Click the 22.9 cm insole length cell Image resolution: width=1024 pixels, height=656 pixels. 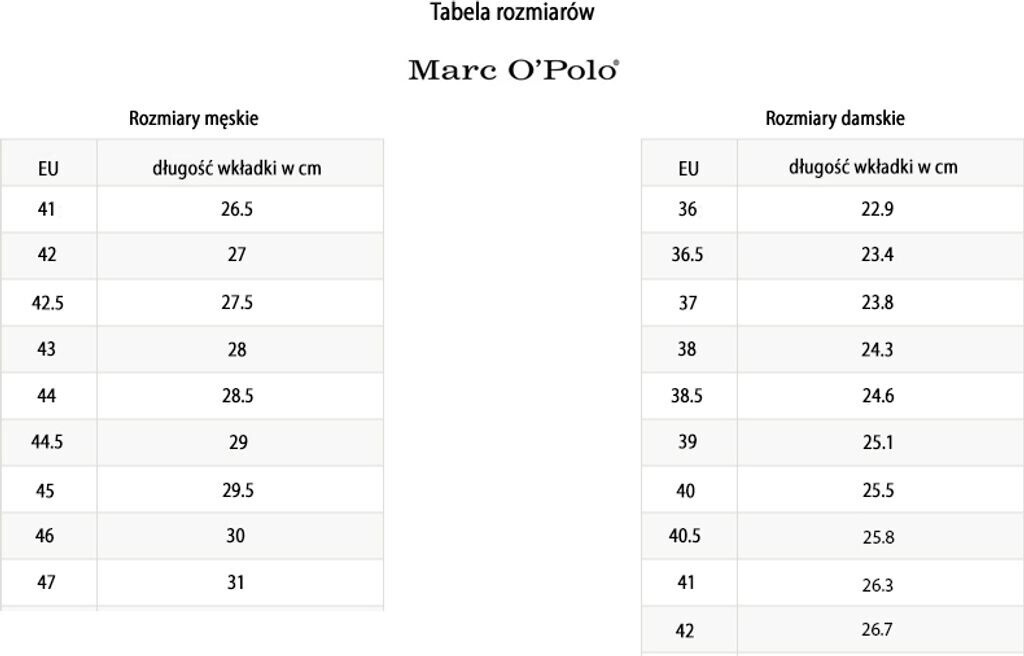point(877,210)
